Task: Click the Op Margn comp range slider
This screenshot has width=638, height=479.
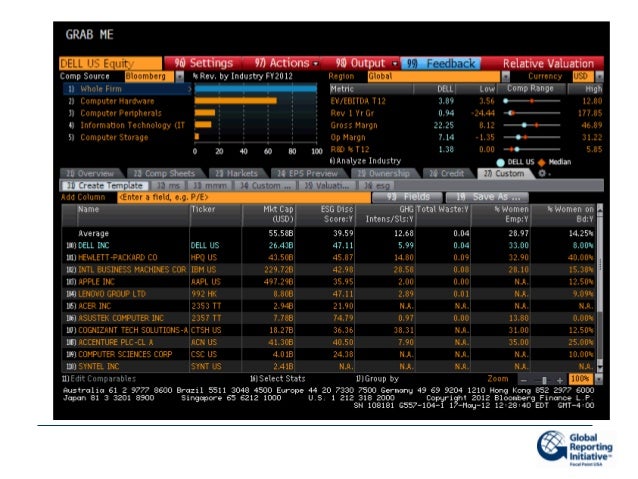Action: tap(532, 138)
